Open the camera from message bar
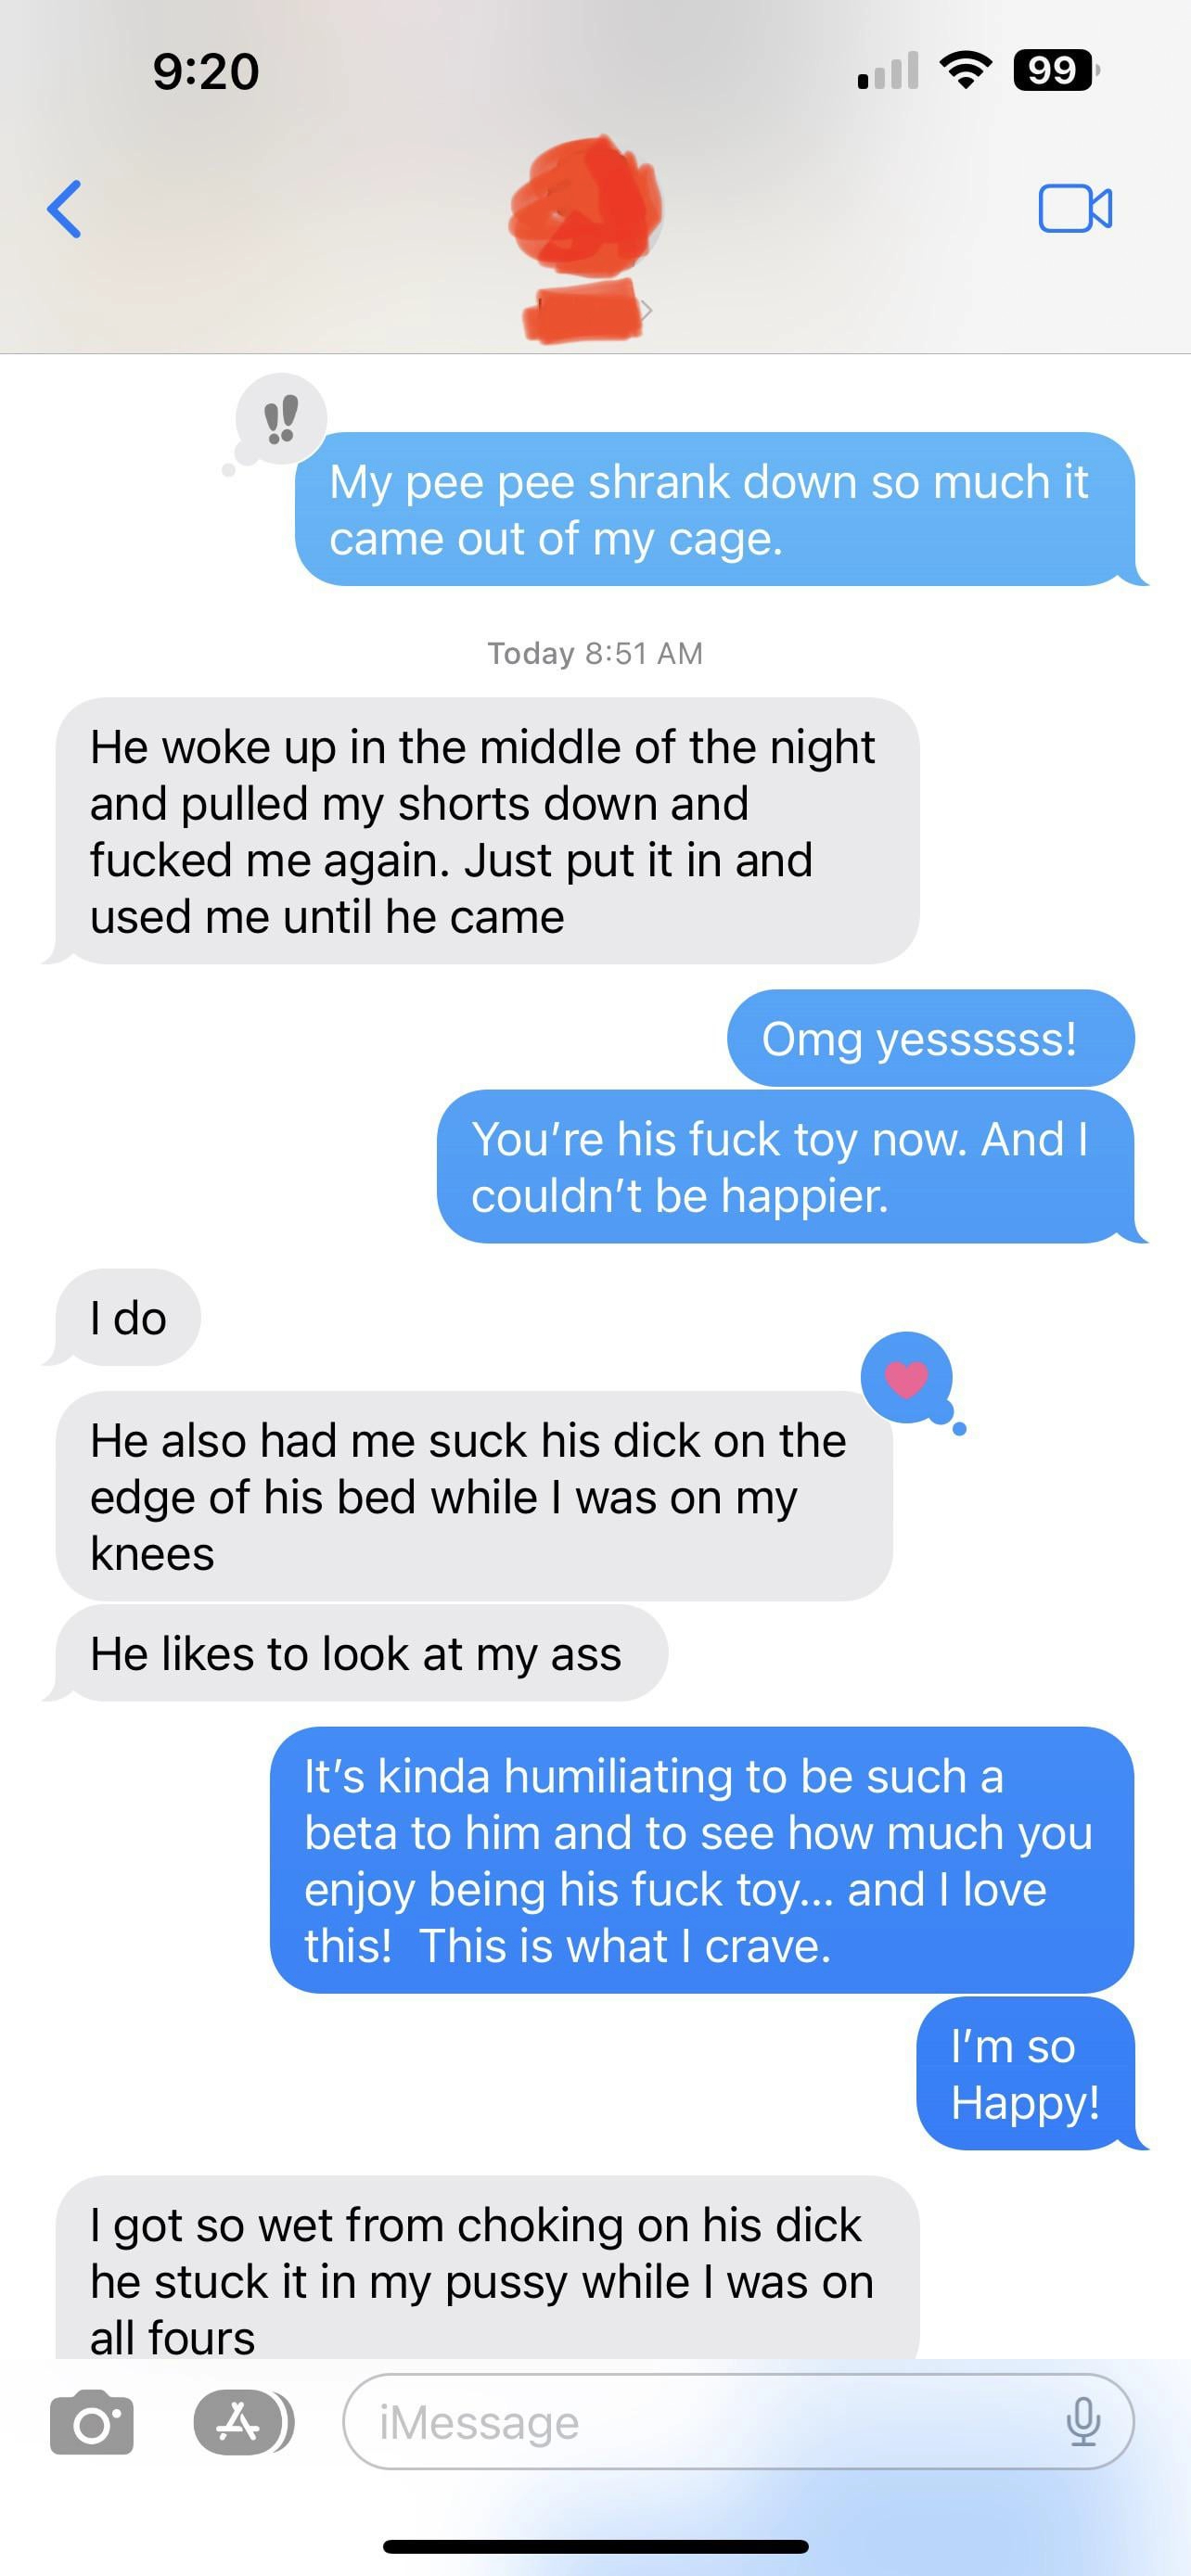The image size is (1191, 2576). 92,2422
